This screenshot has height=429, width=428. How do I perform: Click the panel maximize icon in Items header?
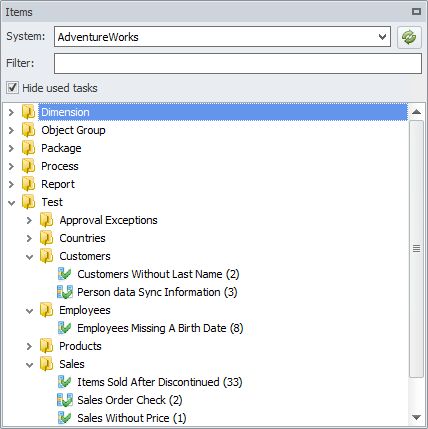pos(416,12)
